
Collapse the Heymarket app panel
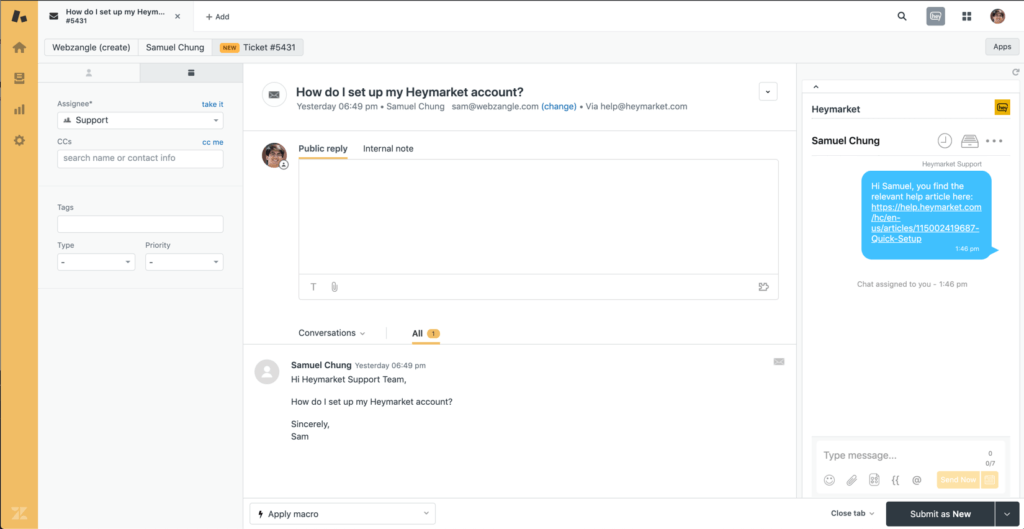tap(815, 87)
